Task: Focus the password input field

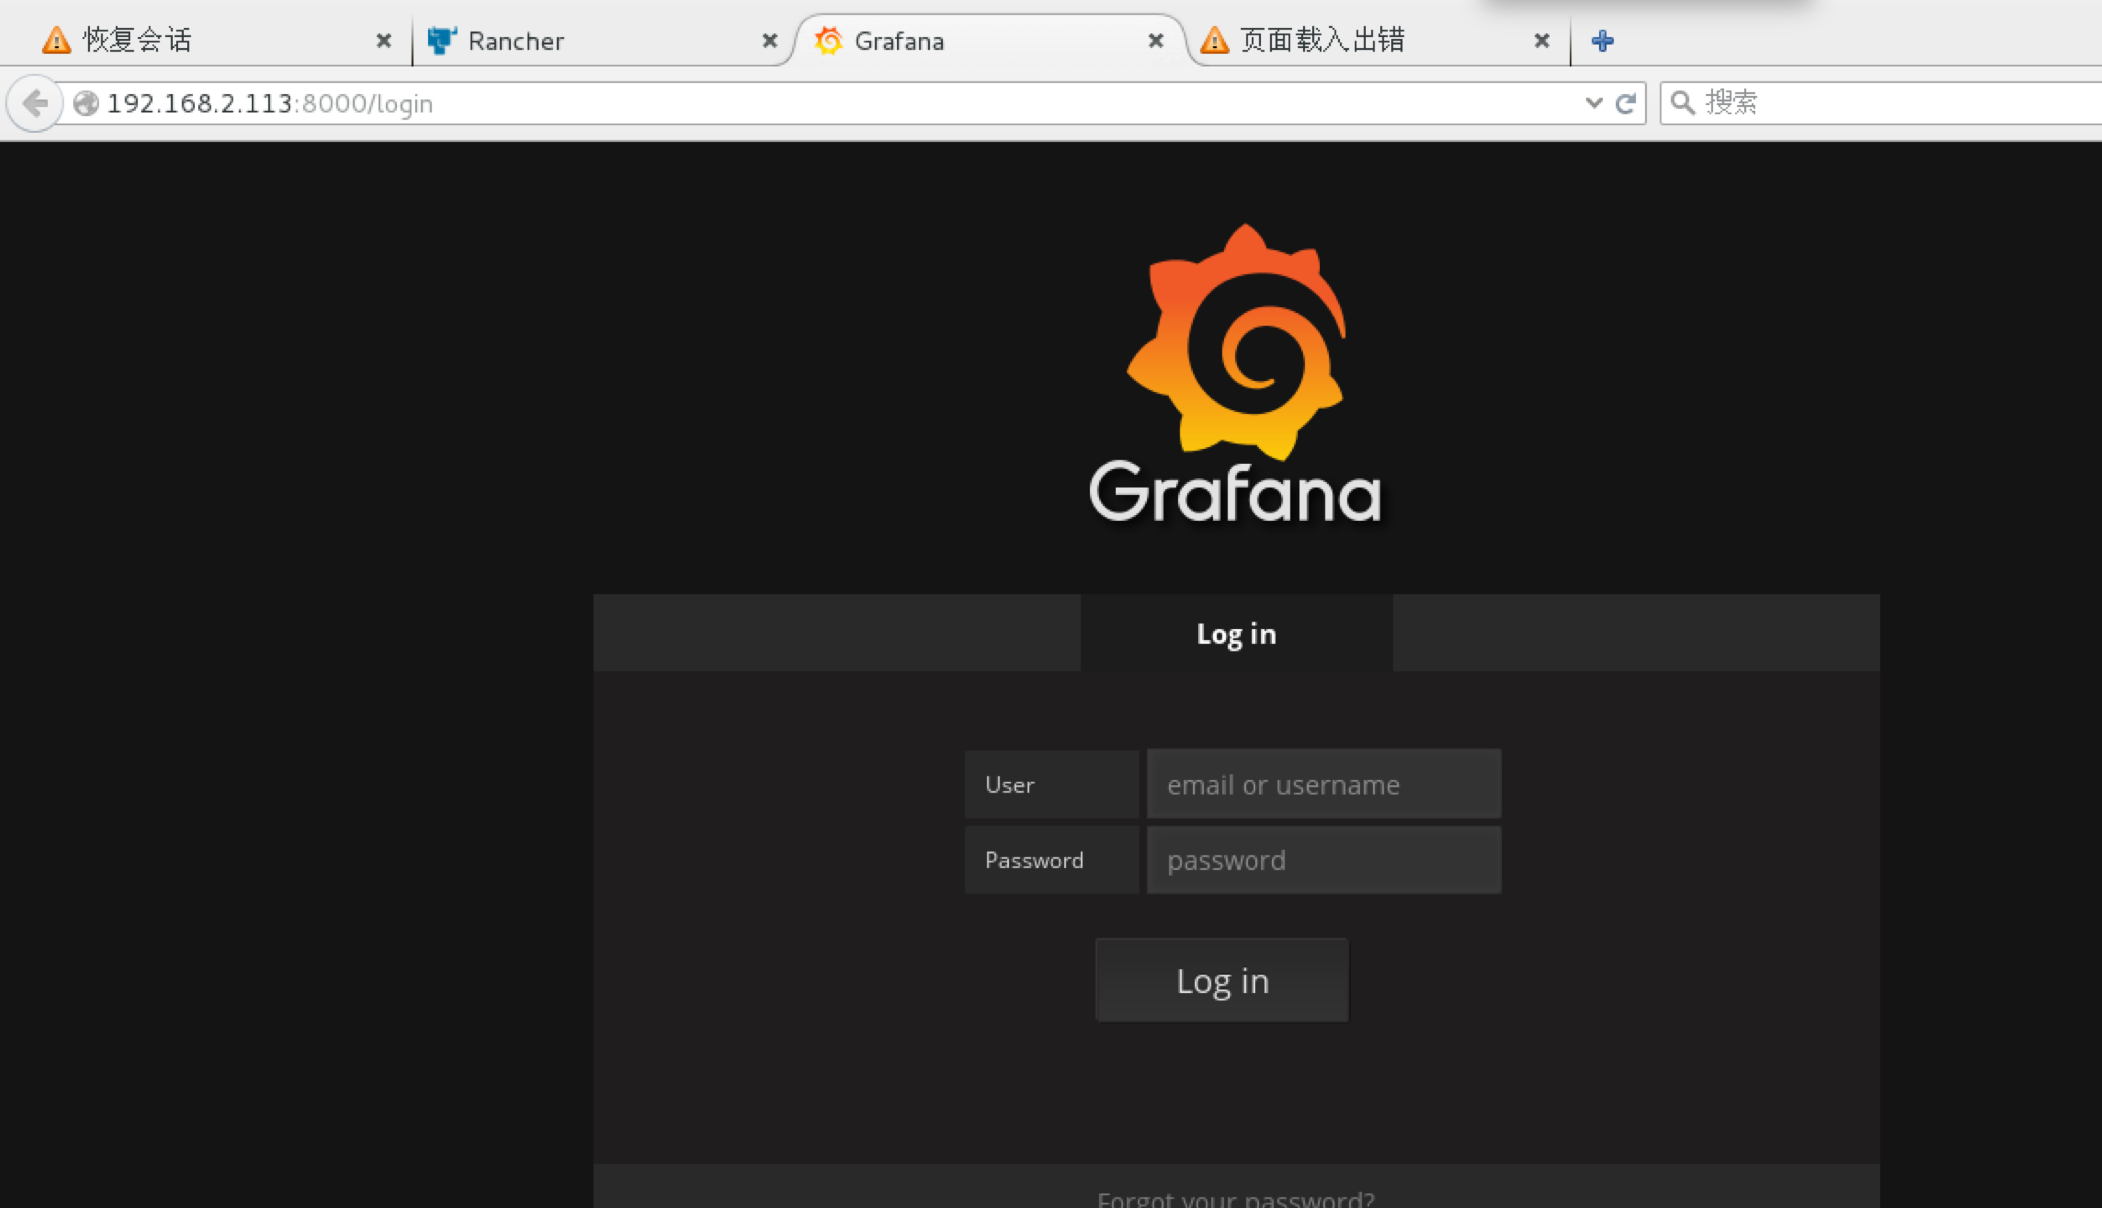Action: pos(1323,860)
